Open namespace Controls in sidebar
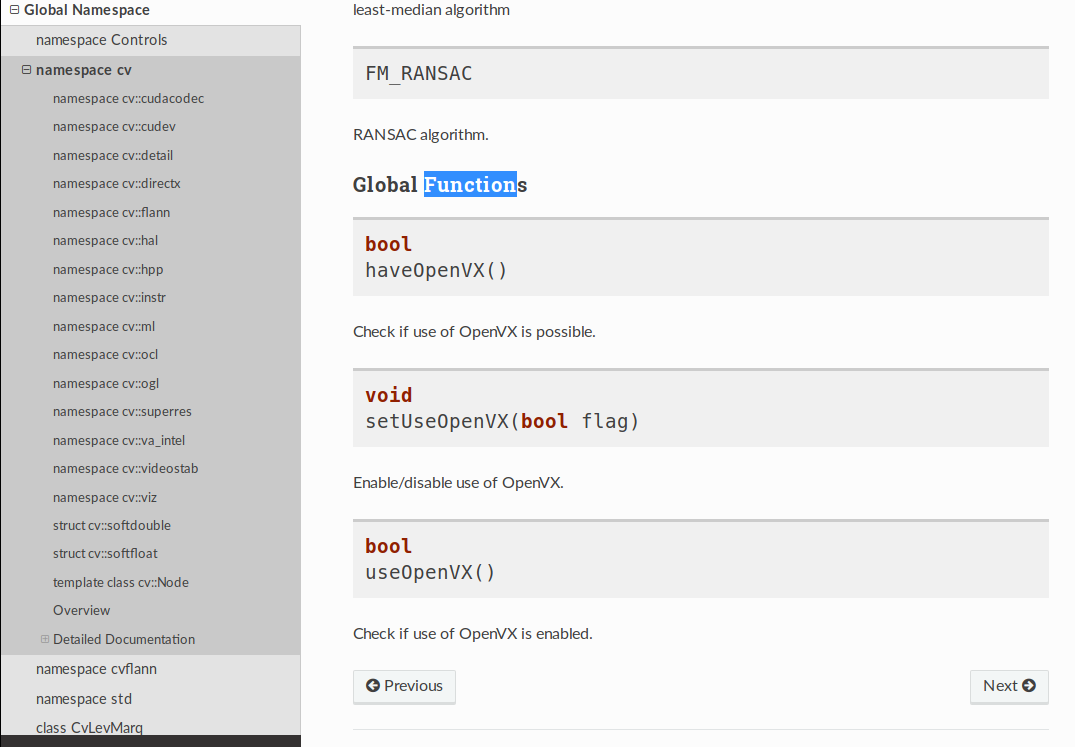The image size is (1075, 747). 101,40
